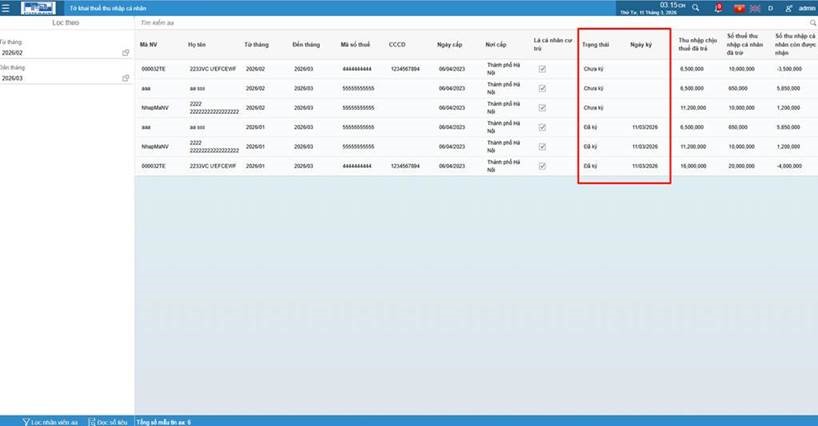The height and width of the screenshot is (426, 818).
Task: Click the admin user profile icon
Action: pos(790,7)
